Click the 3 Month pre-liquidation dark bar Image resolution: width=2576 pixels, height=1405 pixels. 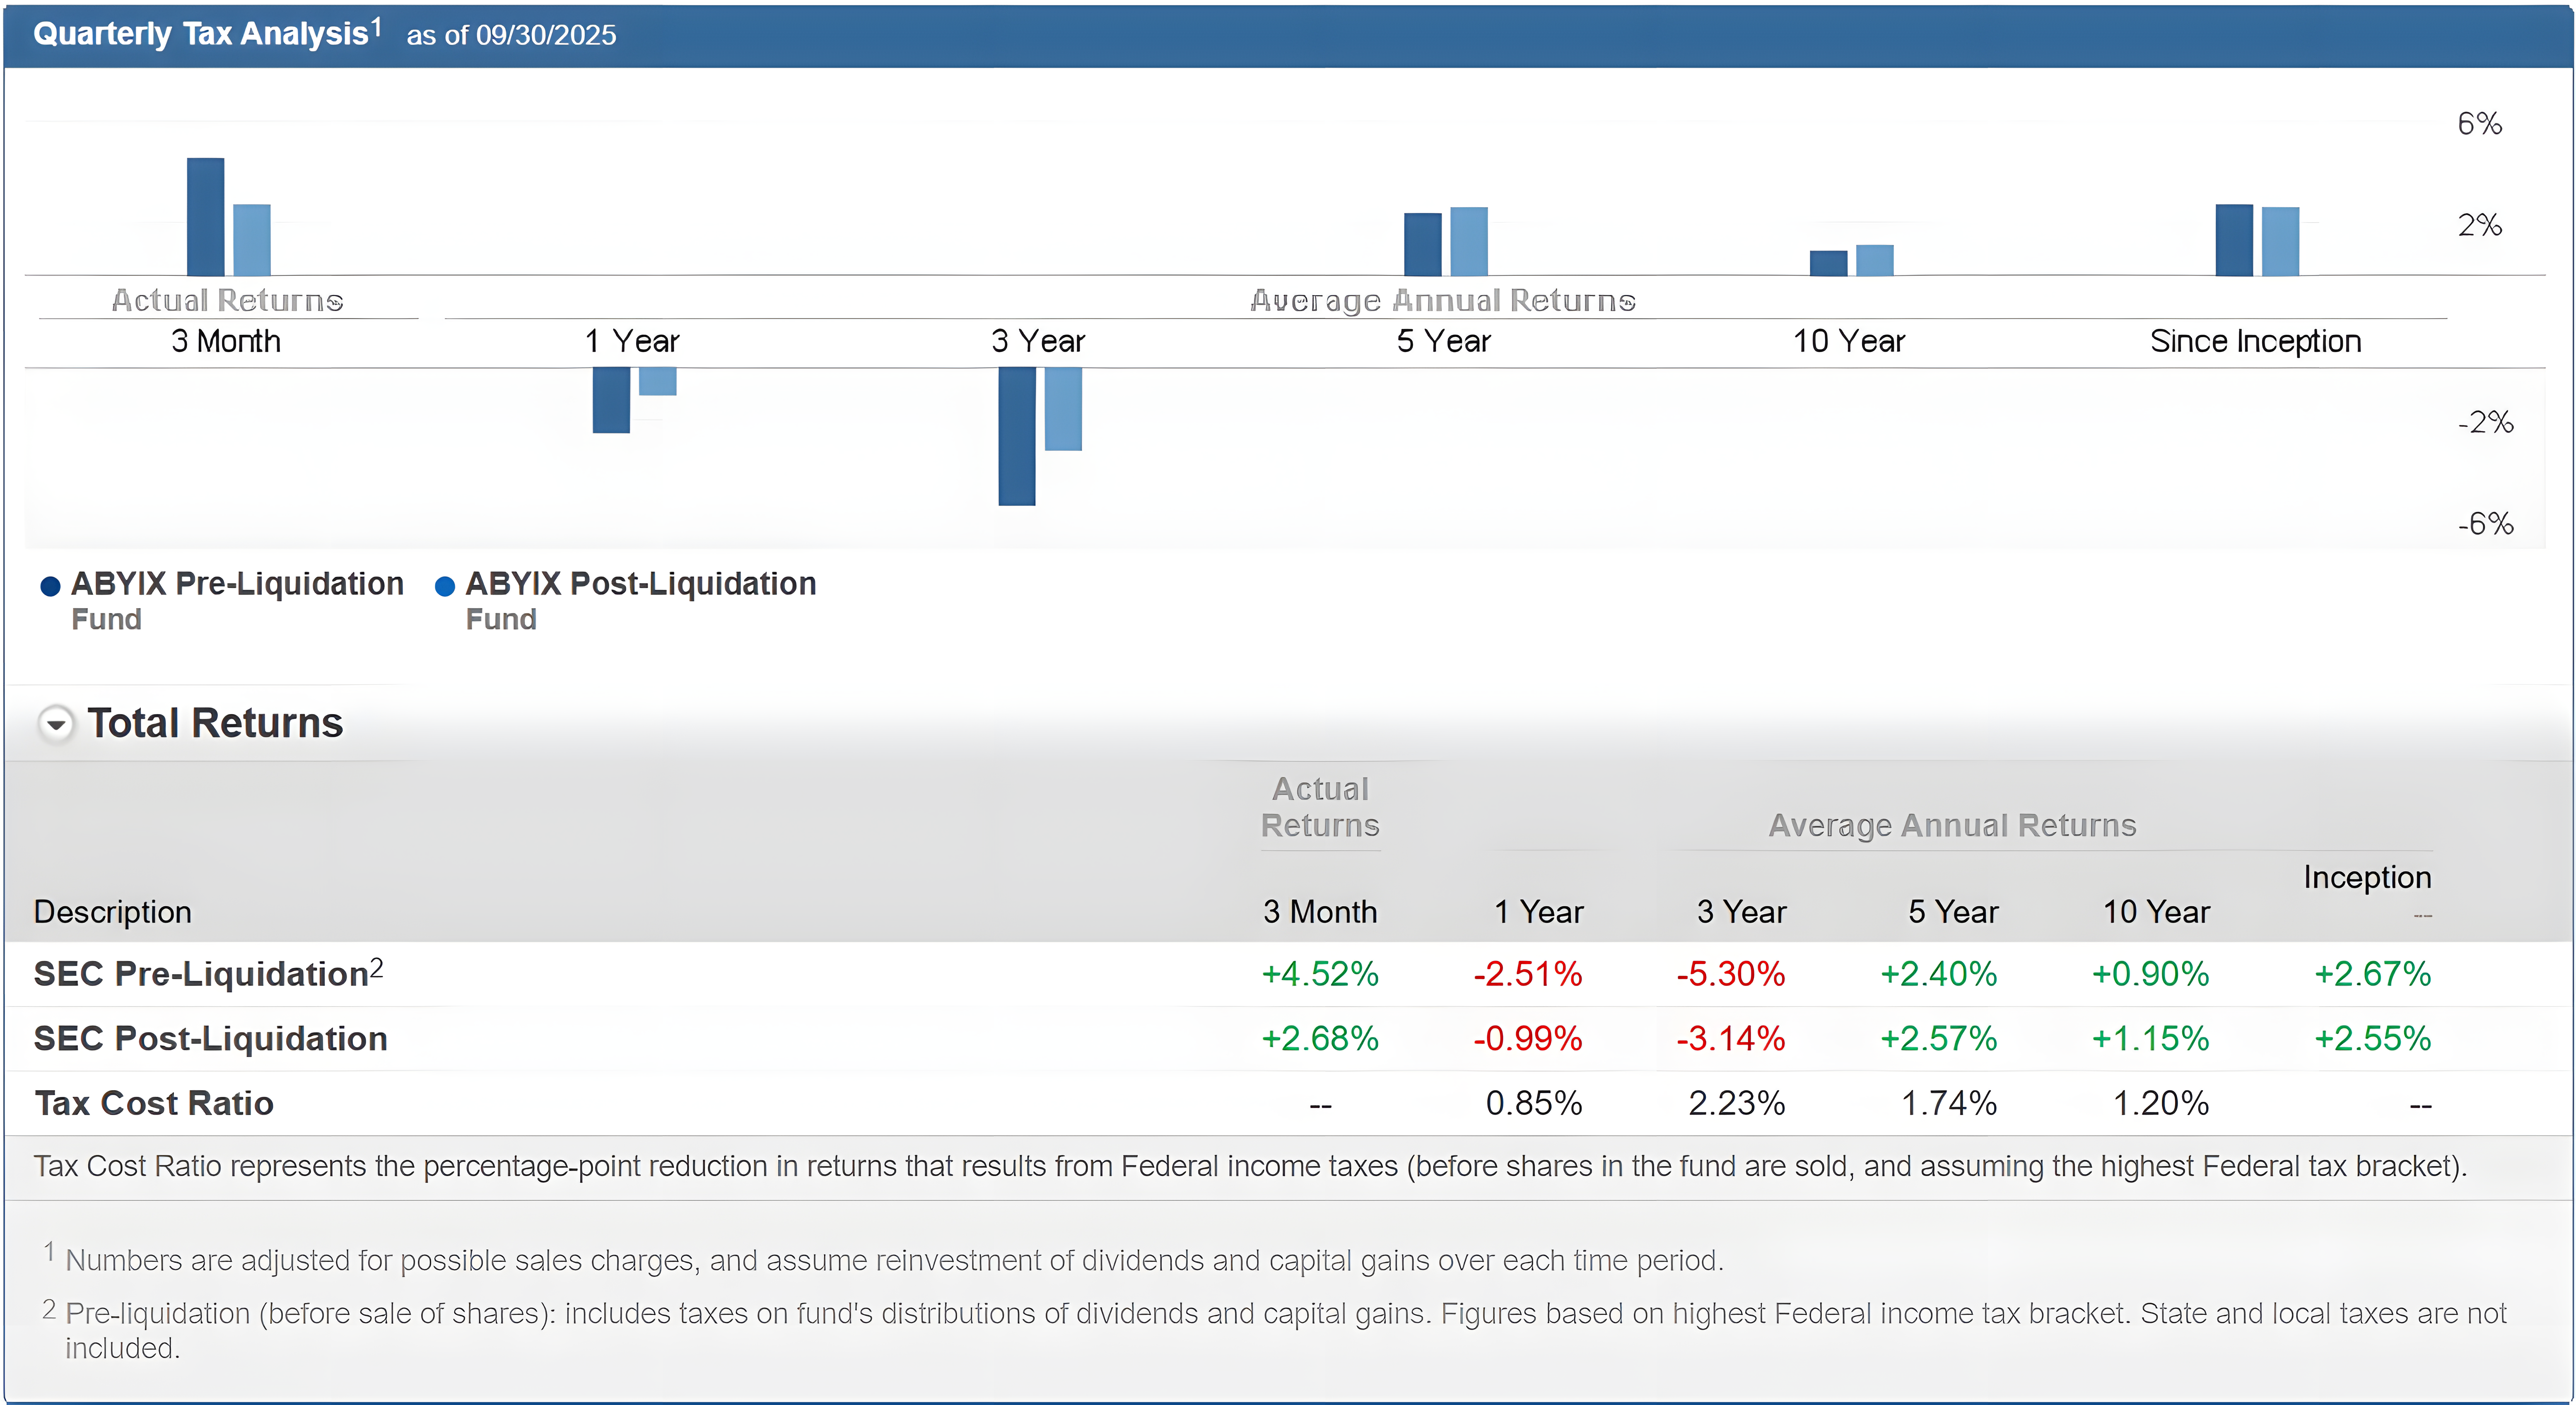pyautogui.click(x=205, y=217)
